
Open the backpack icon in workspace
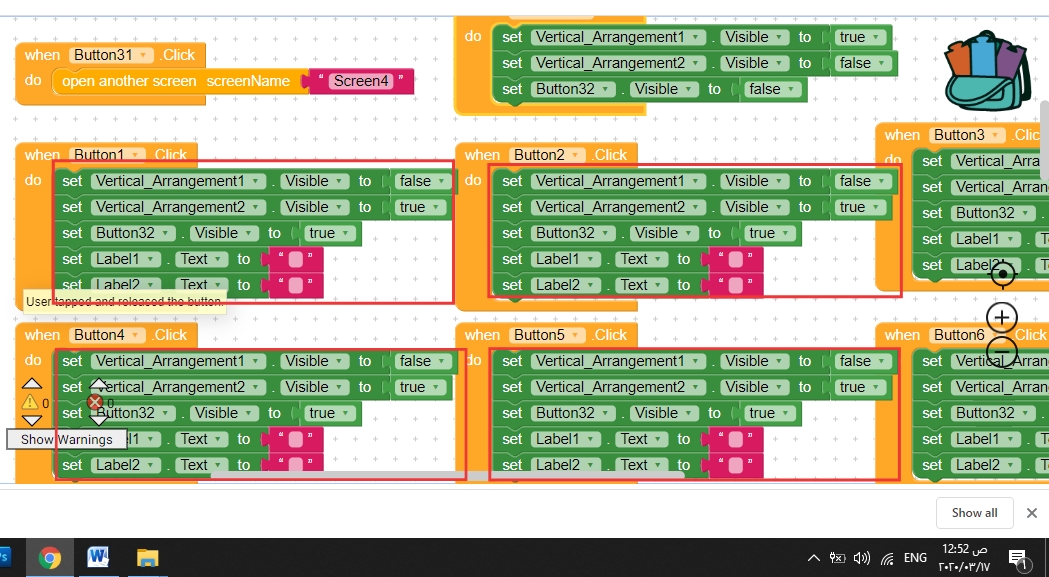pyautogui.click(x=985, y=74)
